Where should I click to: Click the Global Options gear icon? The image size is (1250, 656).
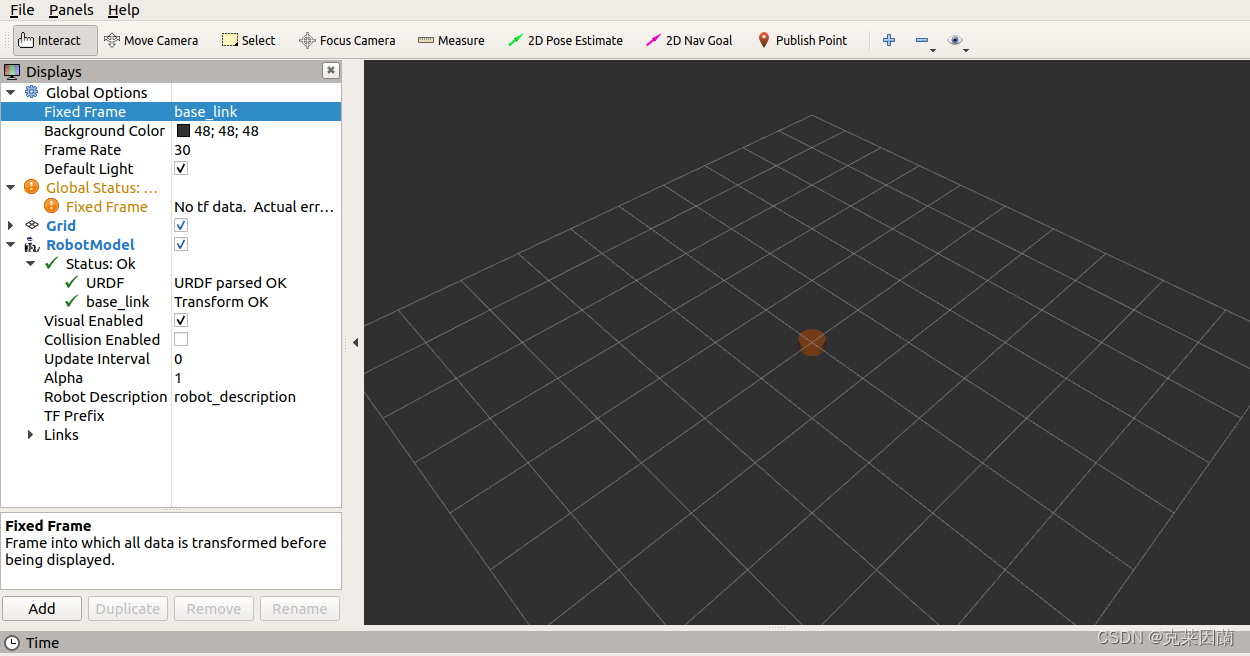(x=32, y=92)
